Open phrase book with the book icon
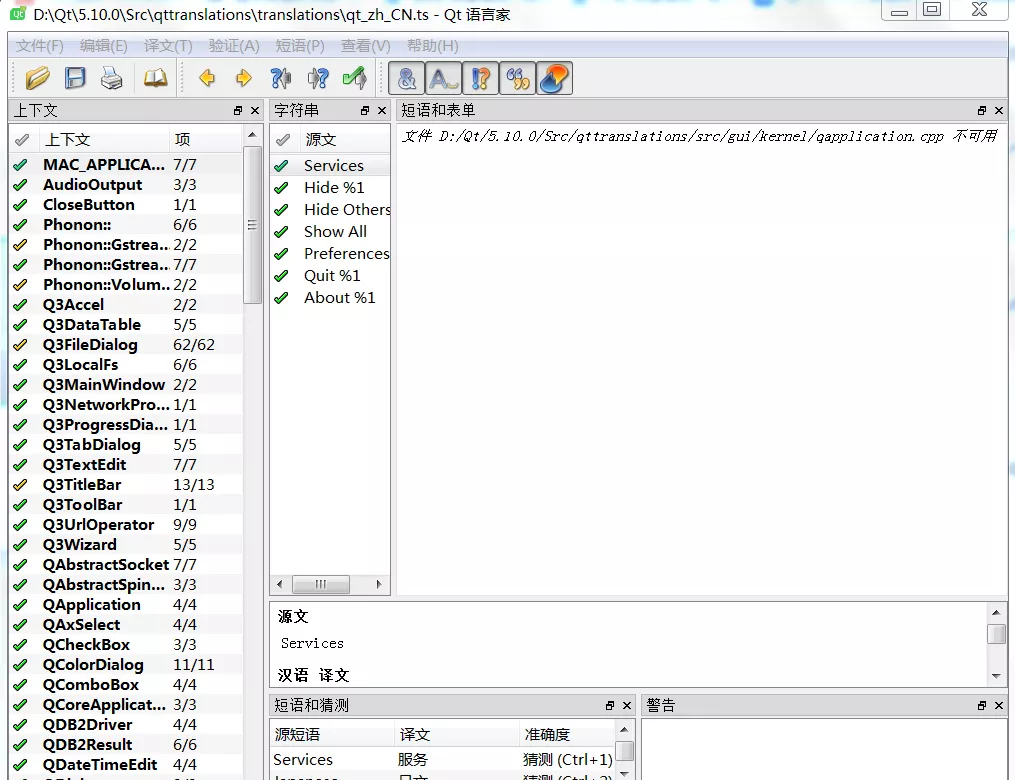This screenshot has width=1015, height=780. coord(155,78)
